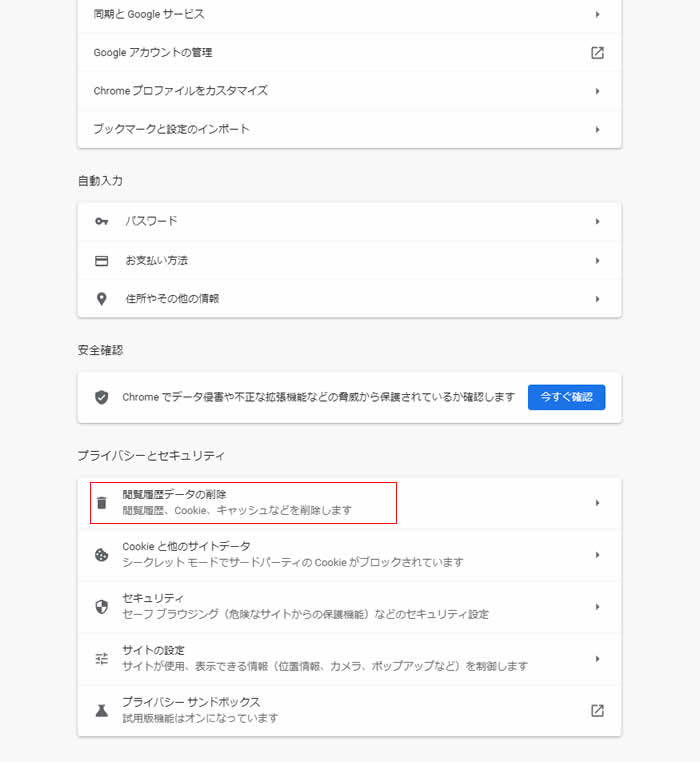Image resolution: width=700 pixels, height=762 pixels.
Task: Click the key icon beside パスワード
Action: pos(102,221)
